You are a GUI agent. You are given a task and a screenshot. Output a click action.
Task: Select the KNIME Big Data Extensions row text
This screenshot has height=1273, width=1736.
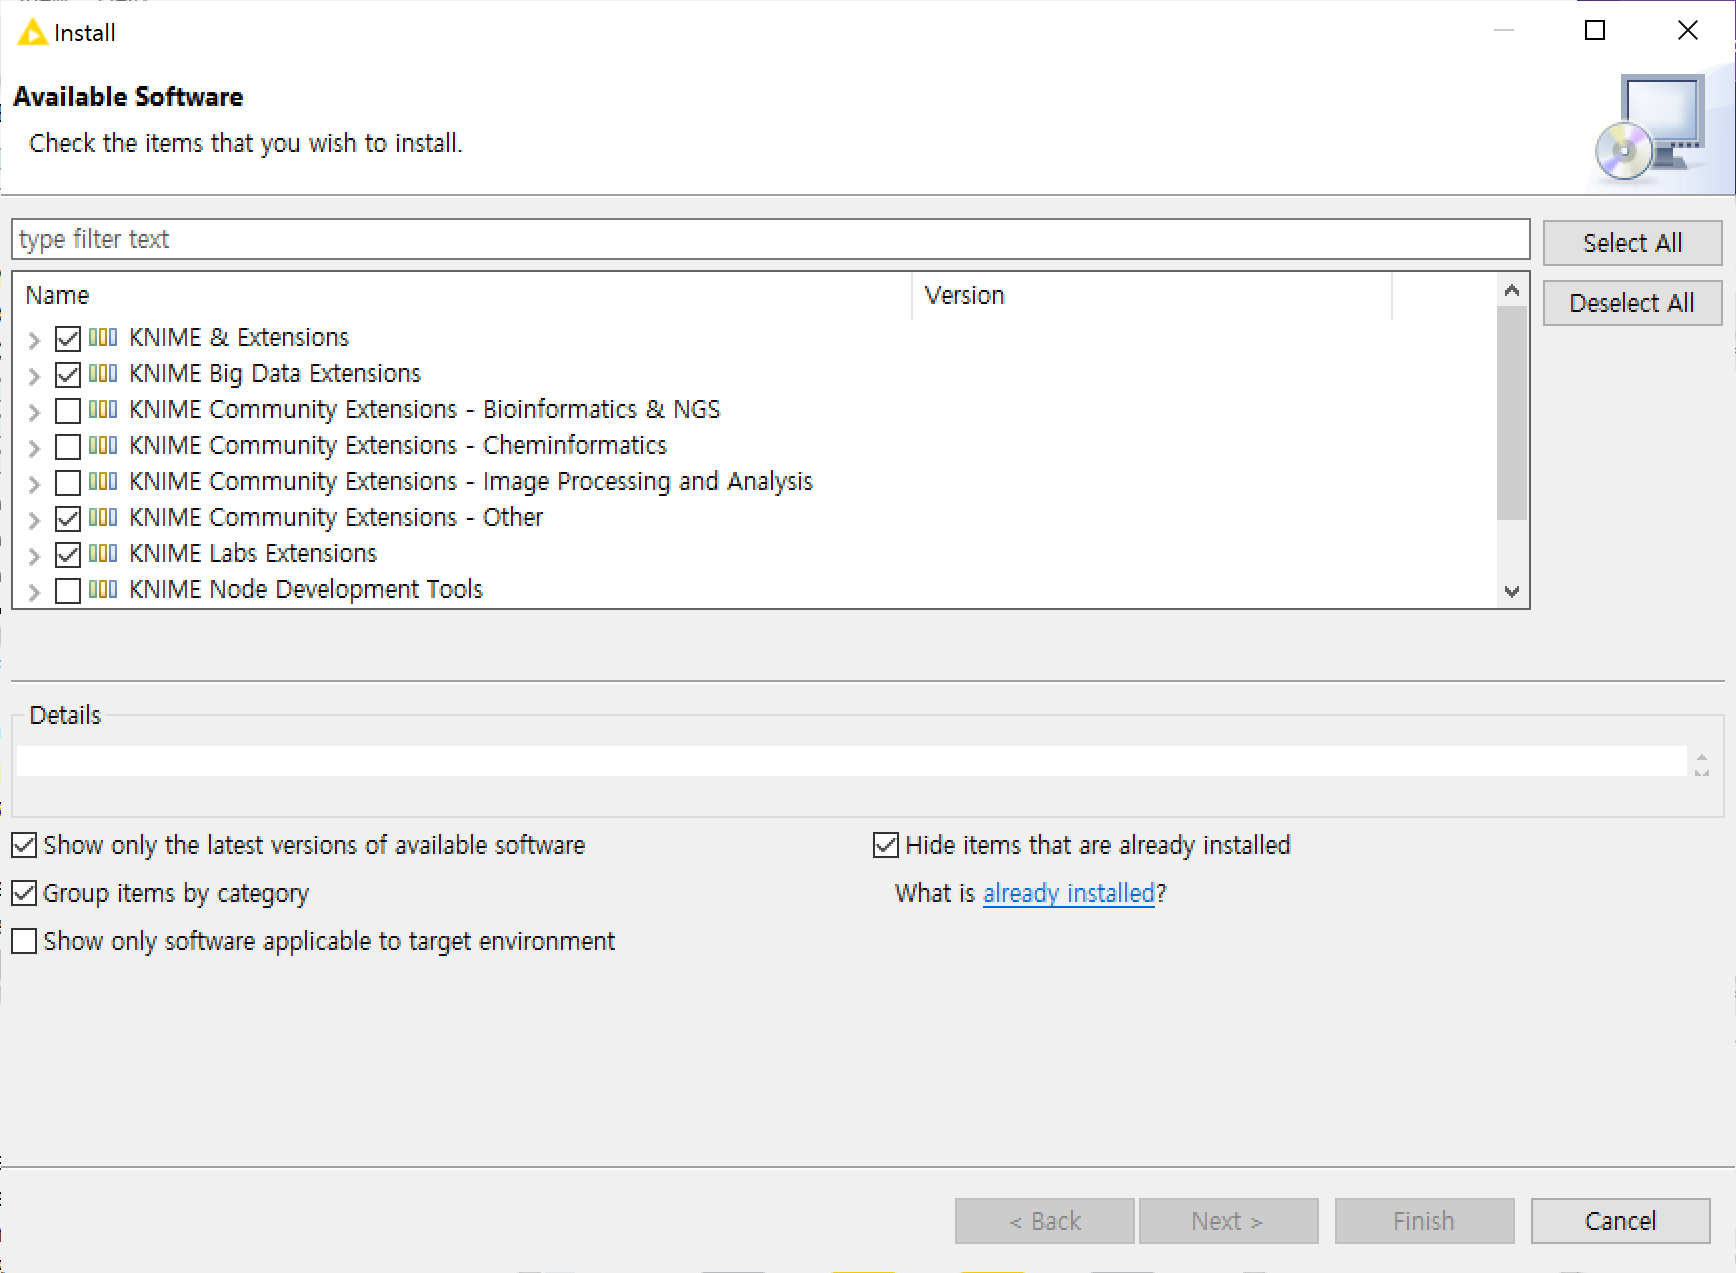[x=275, y=373]
